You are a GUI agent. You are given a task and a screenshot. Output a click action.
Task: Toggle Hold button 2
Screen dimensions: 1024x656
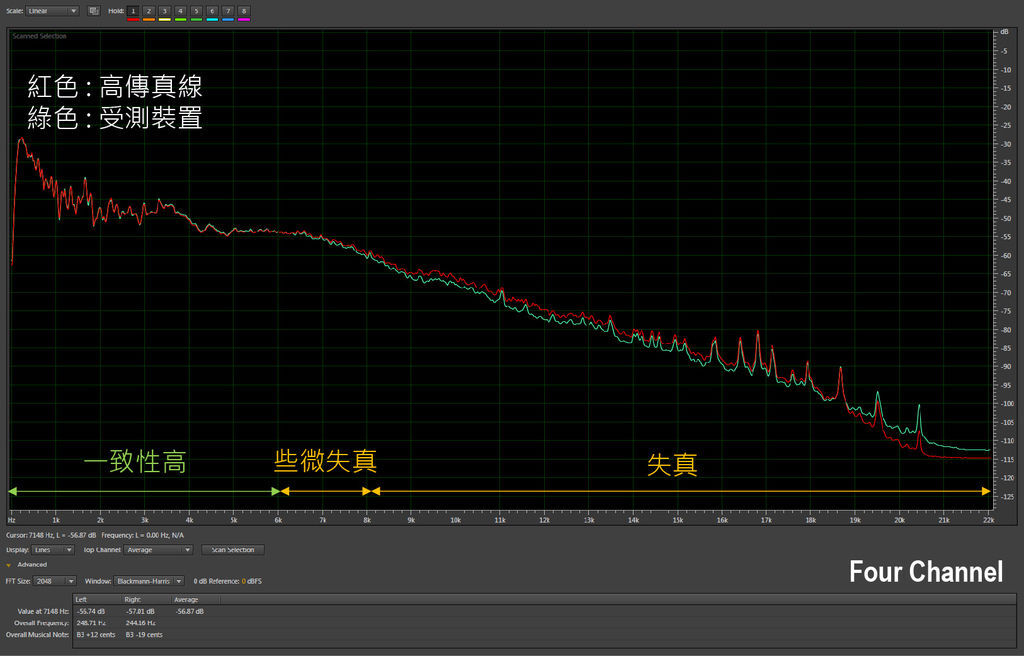(149, 10)
